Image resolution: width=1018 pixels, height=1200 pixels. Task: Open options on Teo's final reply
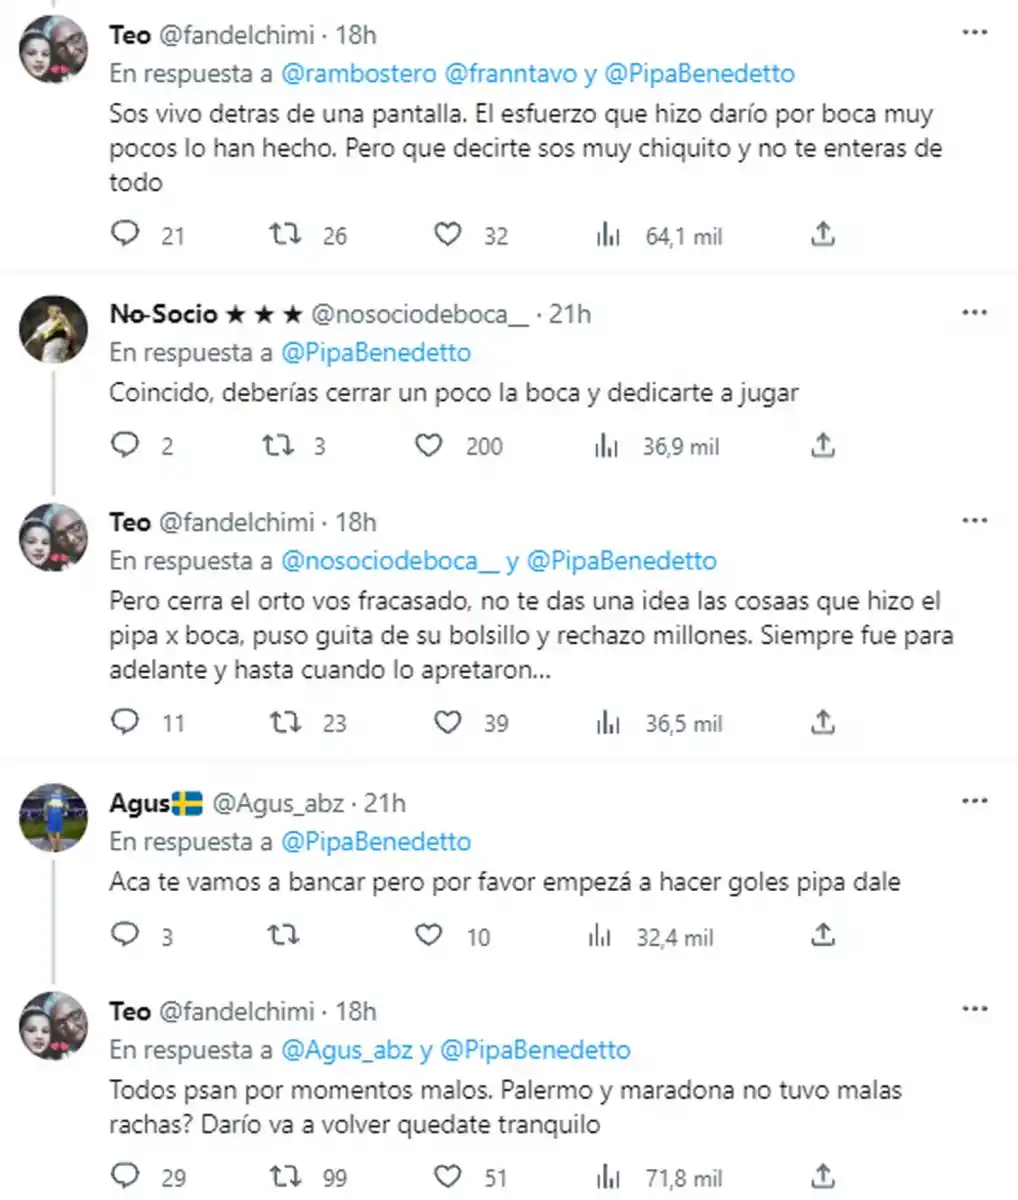point(974,1010)
